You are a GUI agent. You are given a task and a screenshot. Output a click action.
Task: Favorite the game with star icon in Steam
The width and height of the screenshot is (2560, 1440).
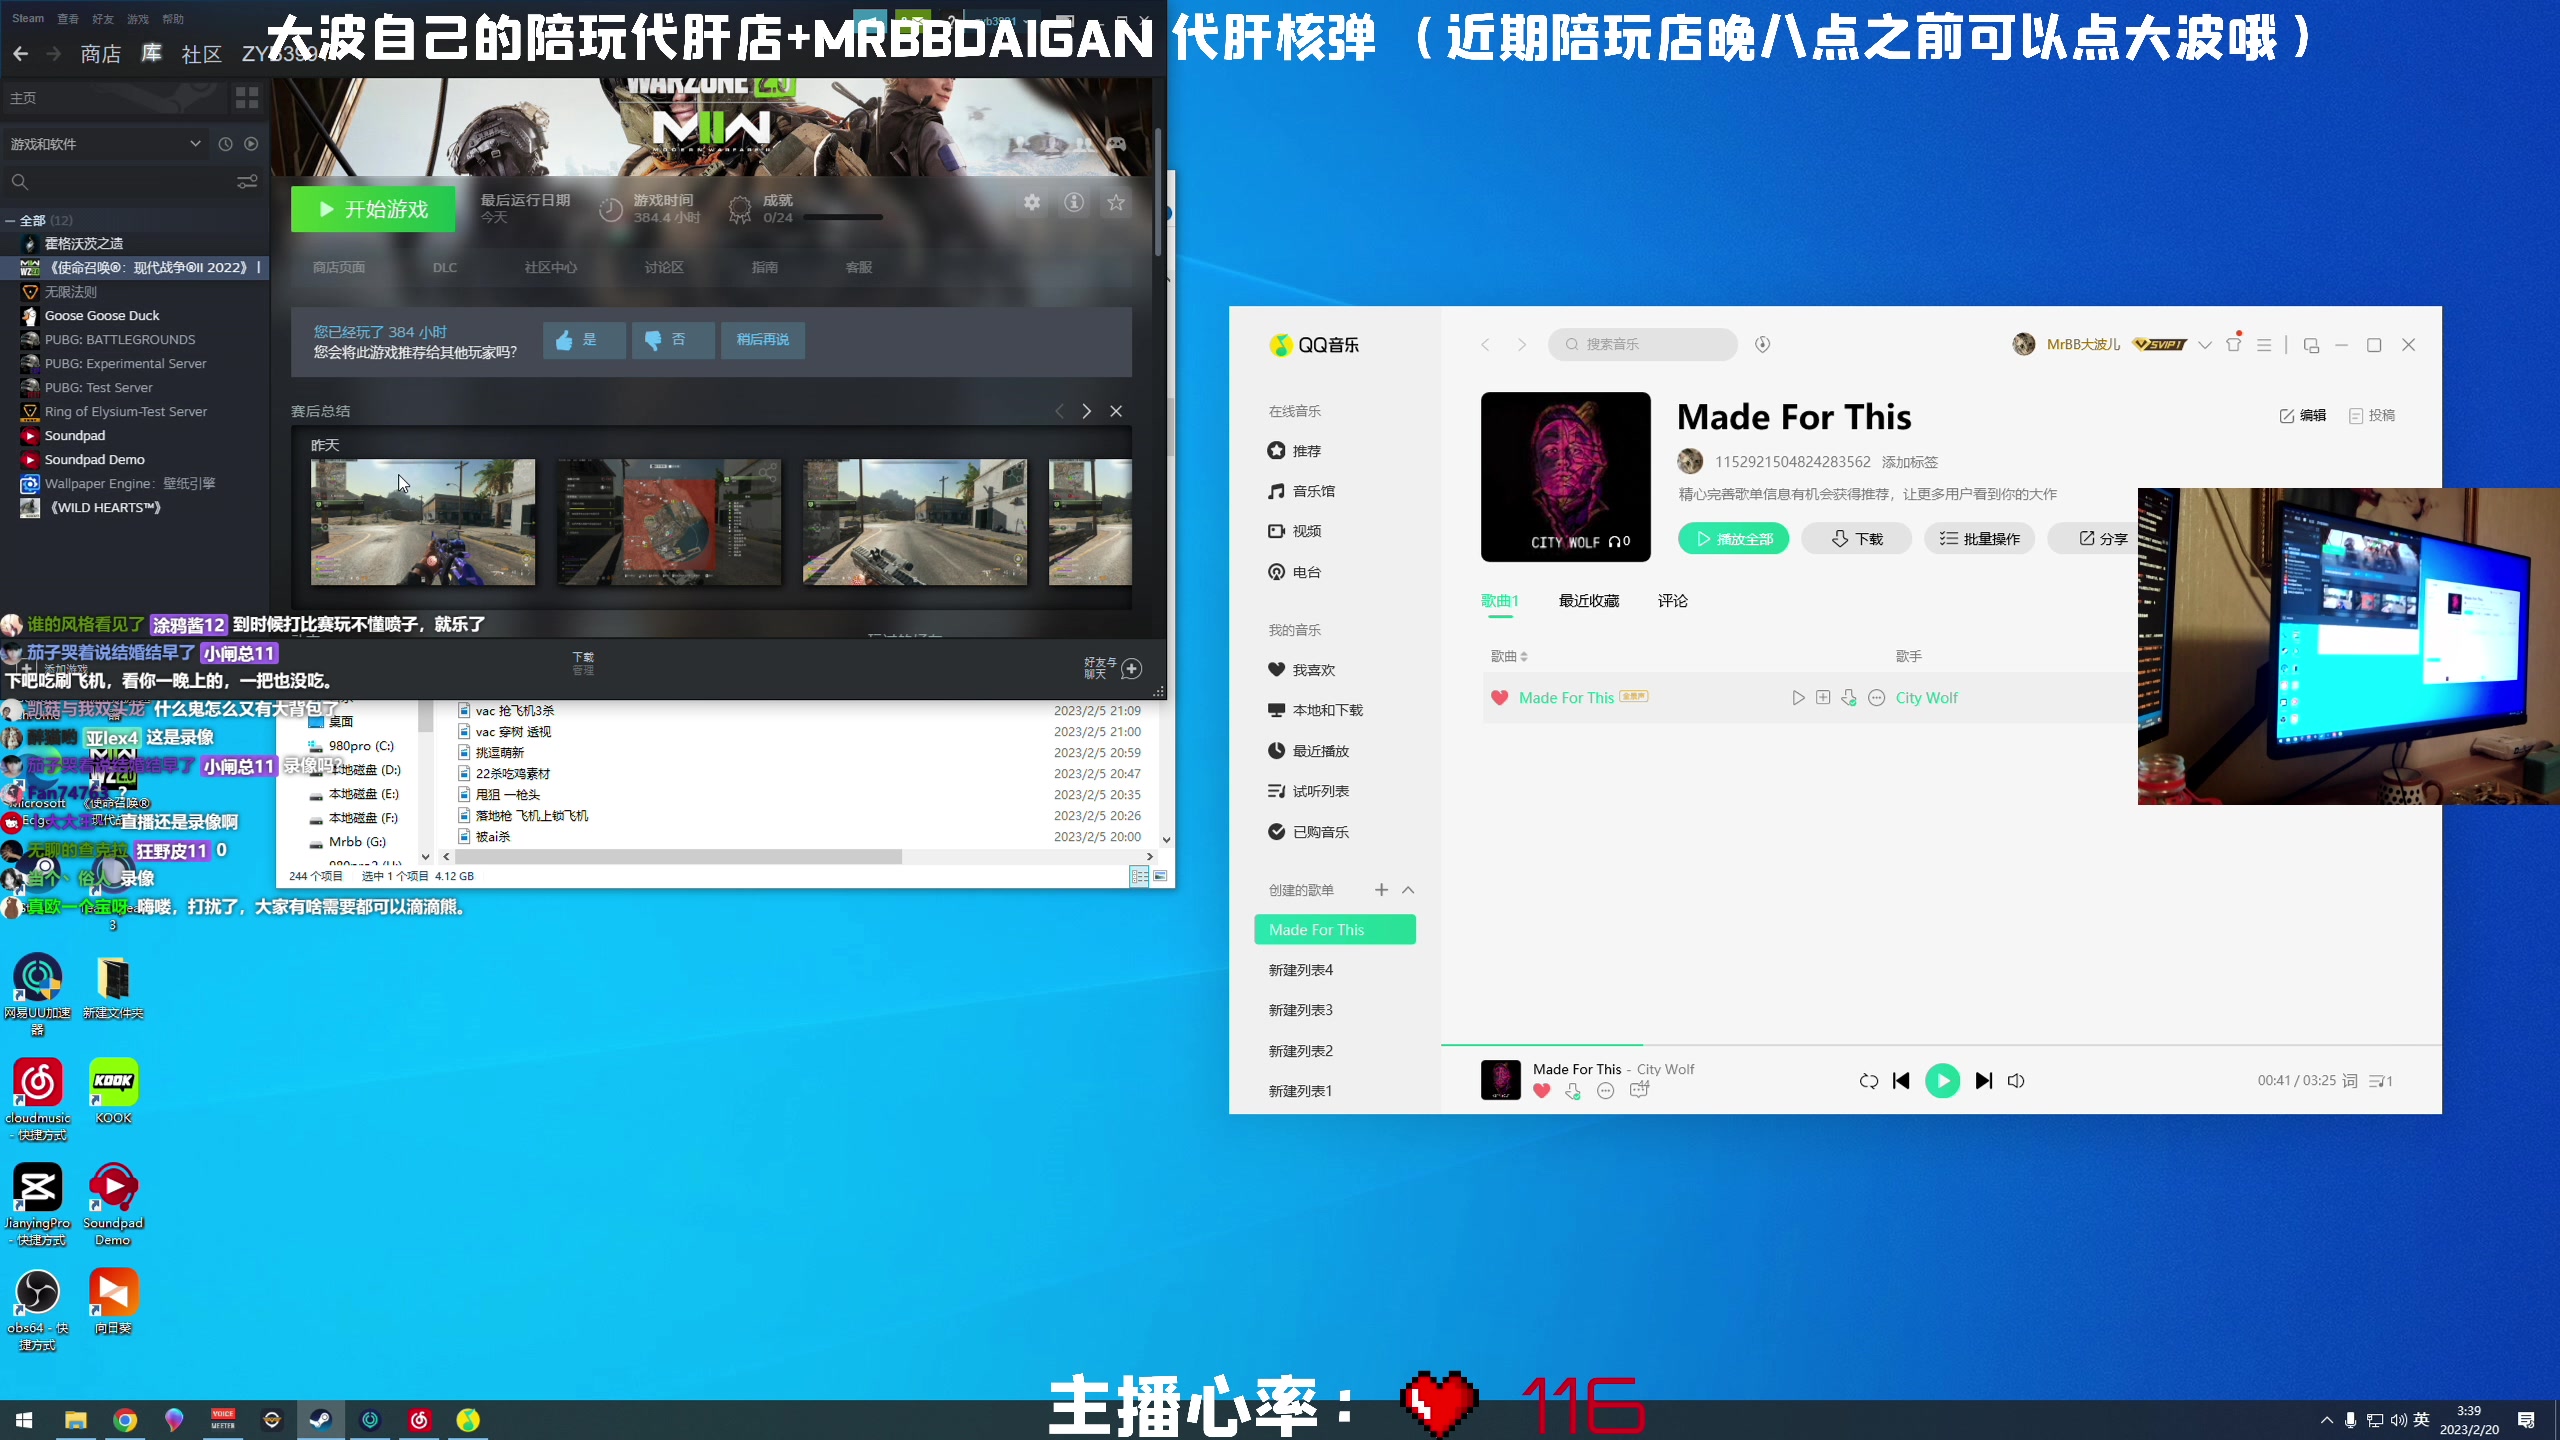1116,203
